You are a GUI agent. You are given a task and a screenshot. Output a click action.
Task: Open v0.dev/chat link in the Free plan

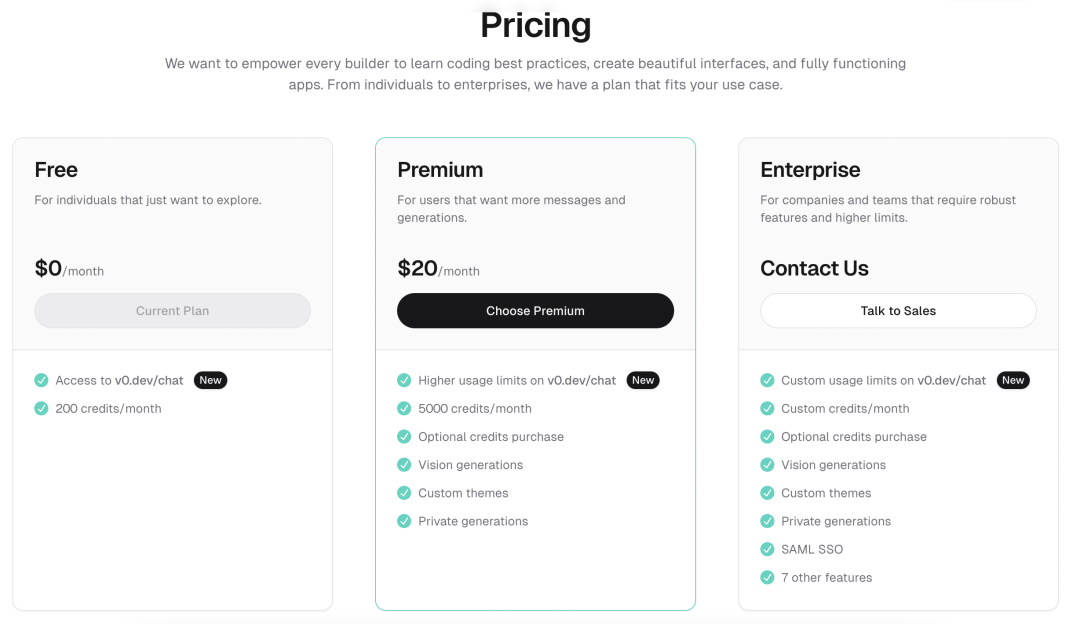pyautogui.click(x=149, y=380)
